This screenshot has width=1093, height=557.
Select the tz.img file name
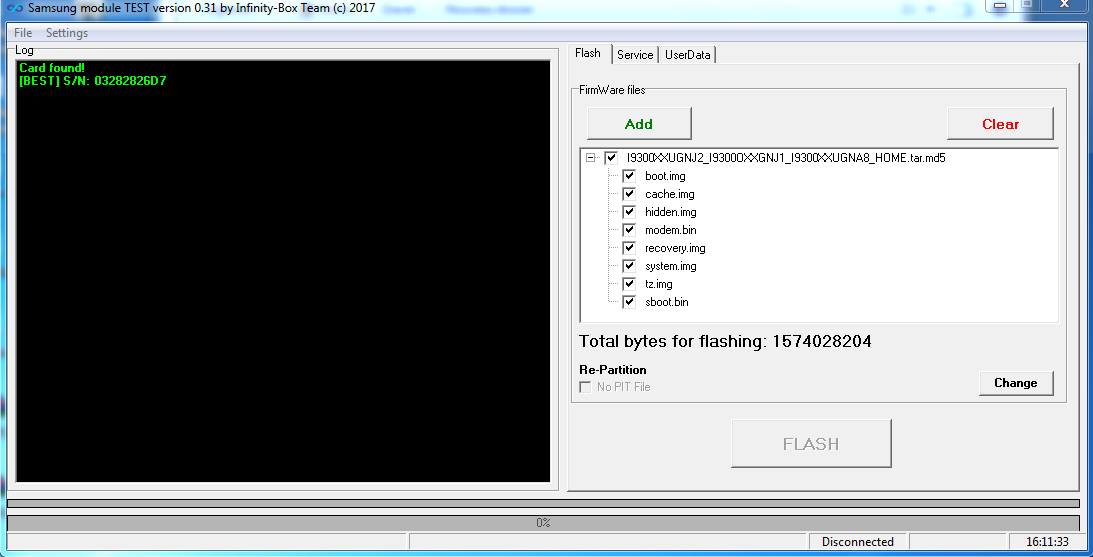pyautogui.click(x=658, y=284)
